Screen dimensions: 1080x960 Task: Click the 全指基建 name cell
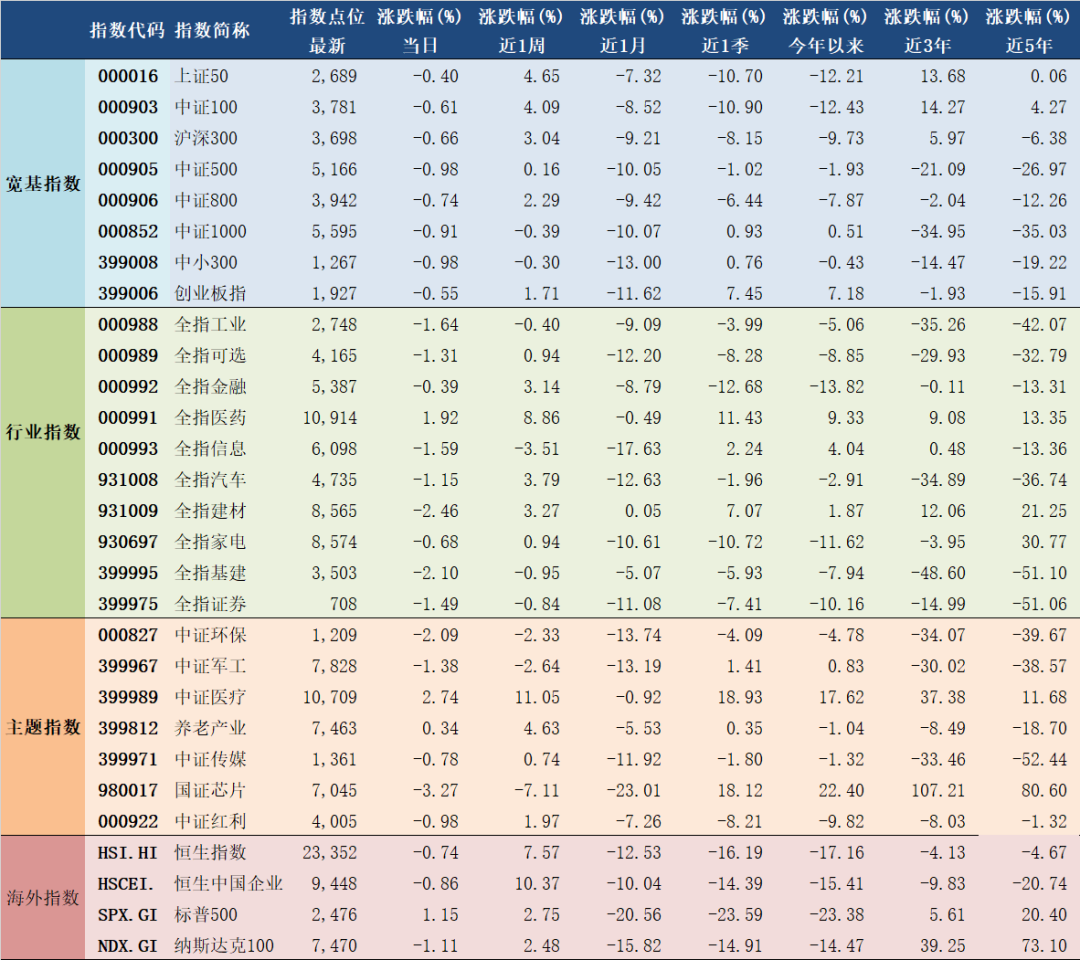coord(210,573)
